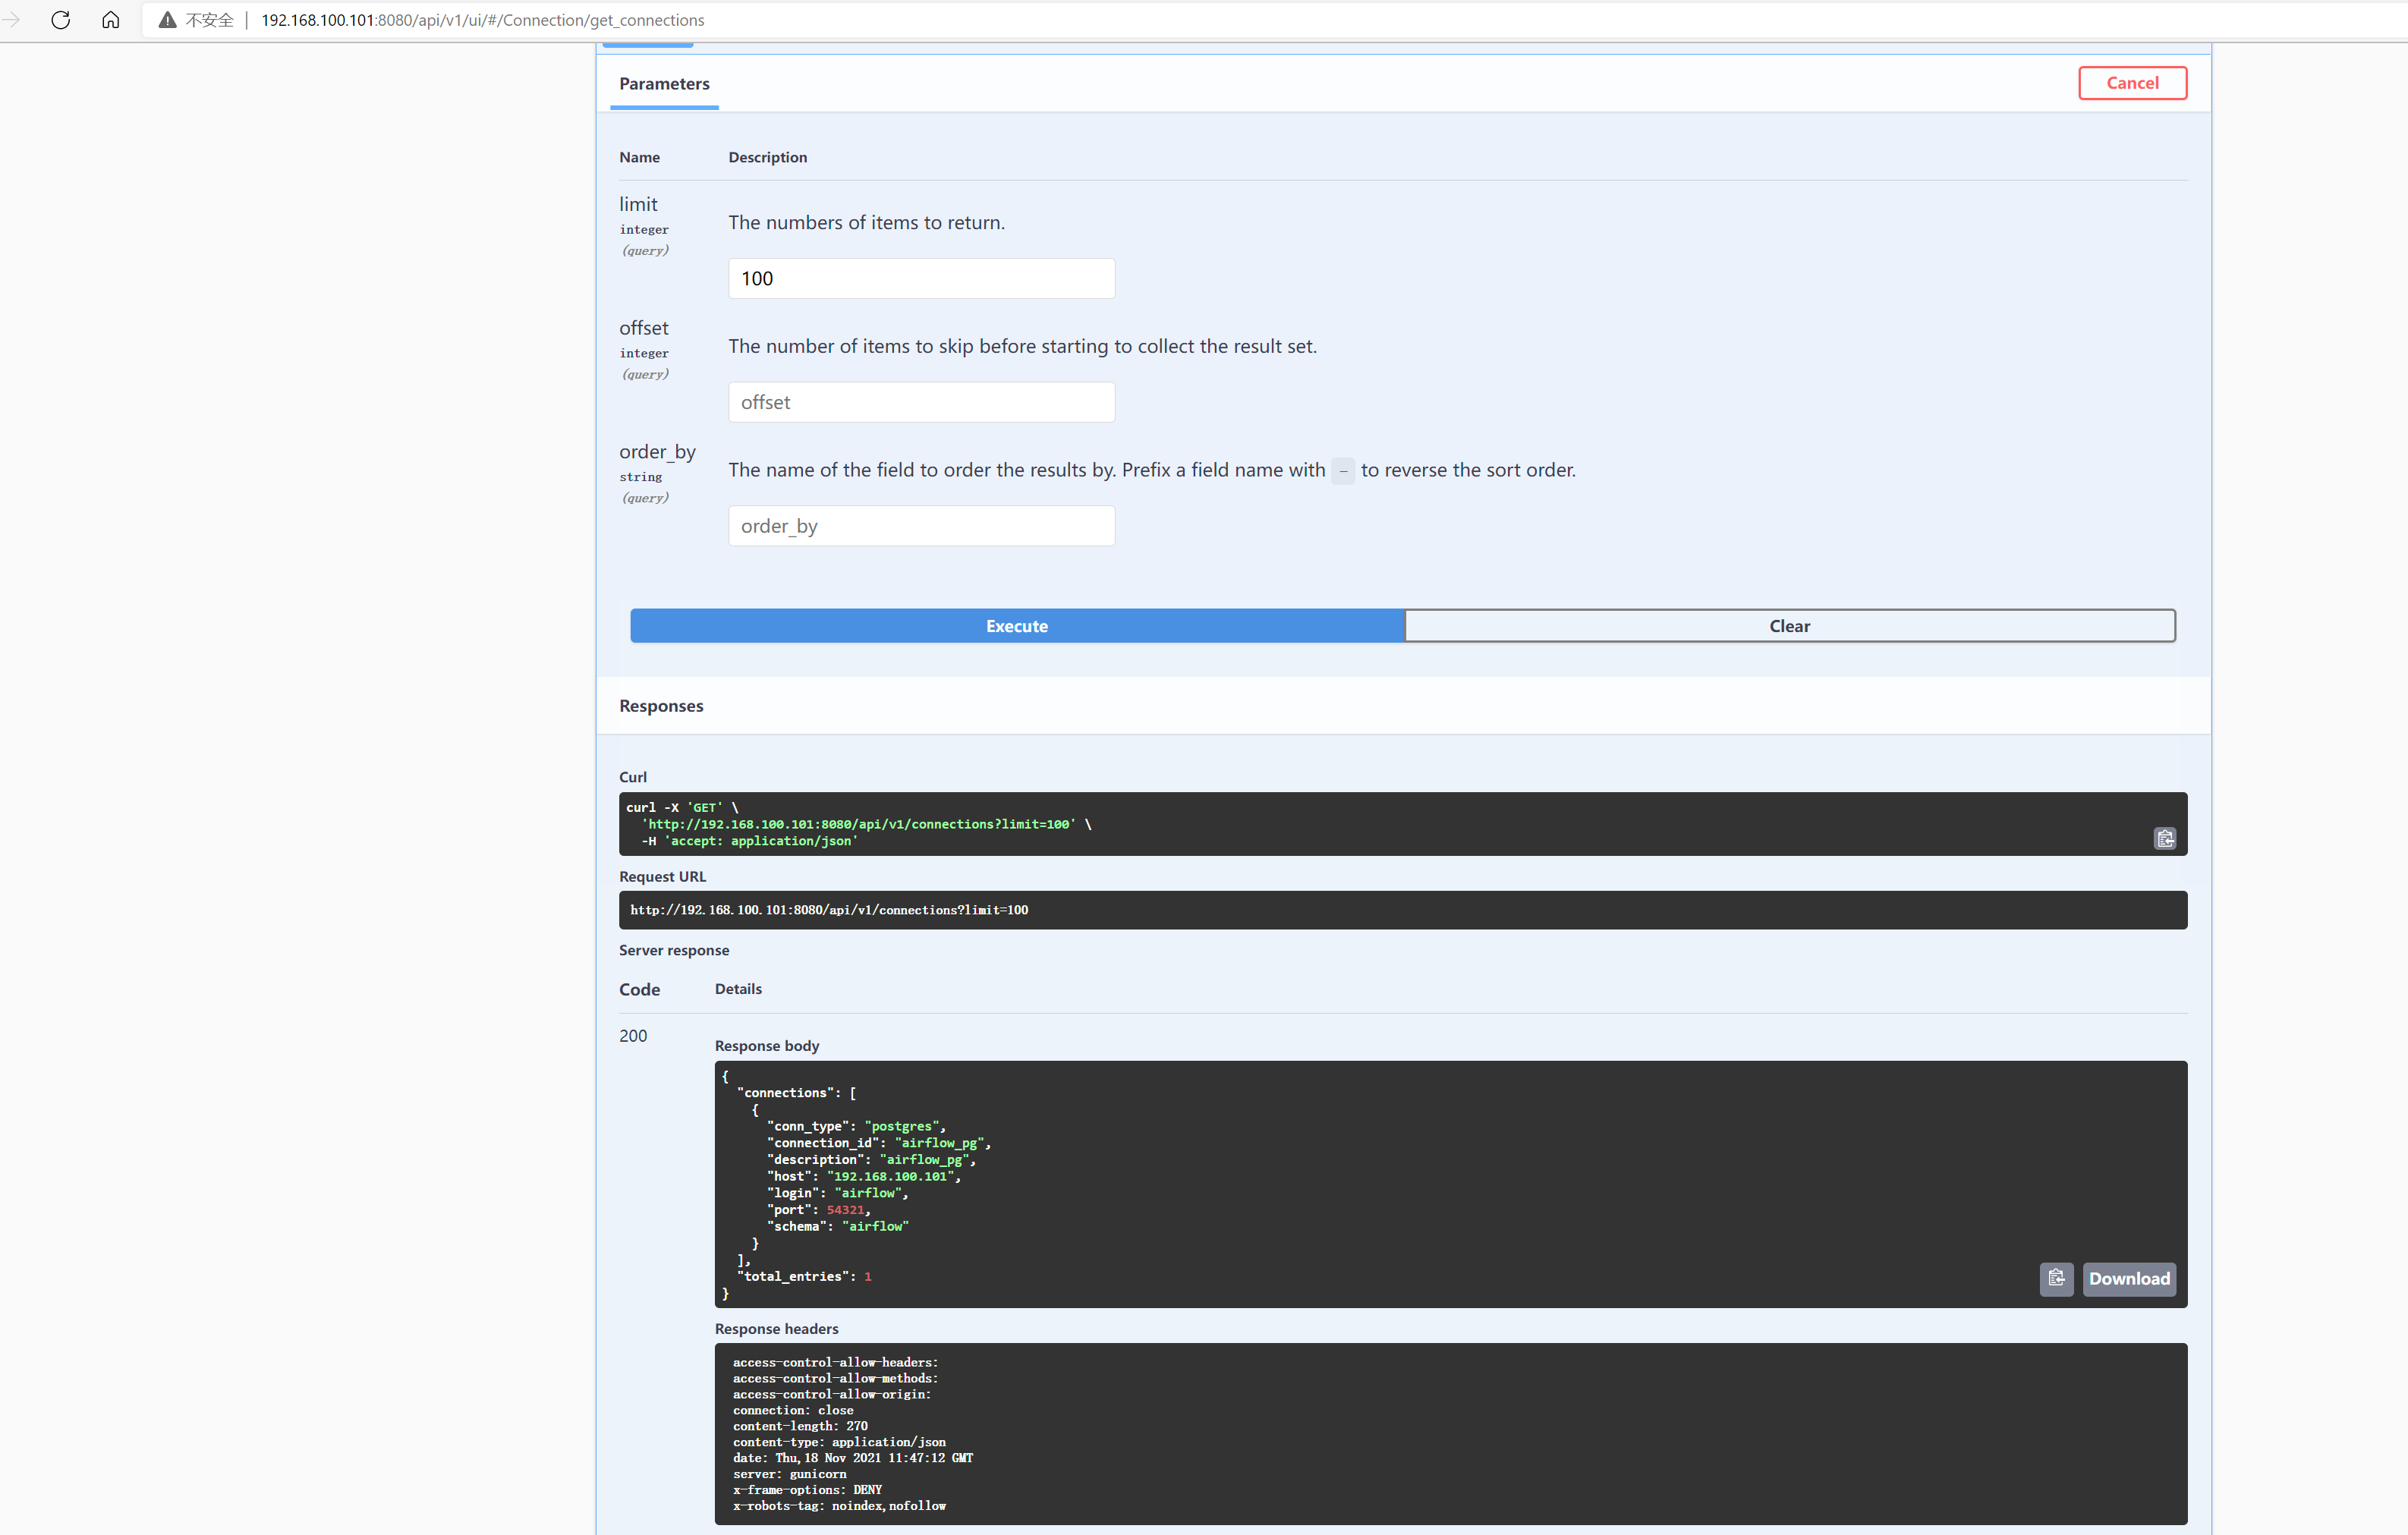Focus the limit input field
Viewport: 2408px width, 1535px height.
point(920,278)
